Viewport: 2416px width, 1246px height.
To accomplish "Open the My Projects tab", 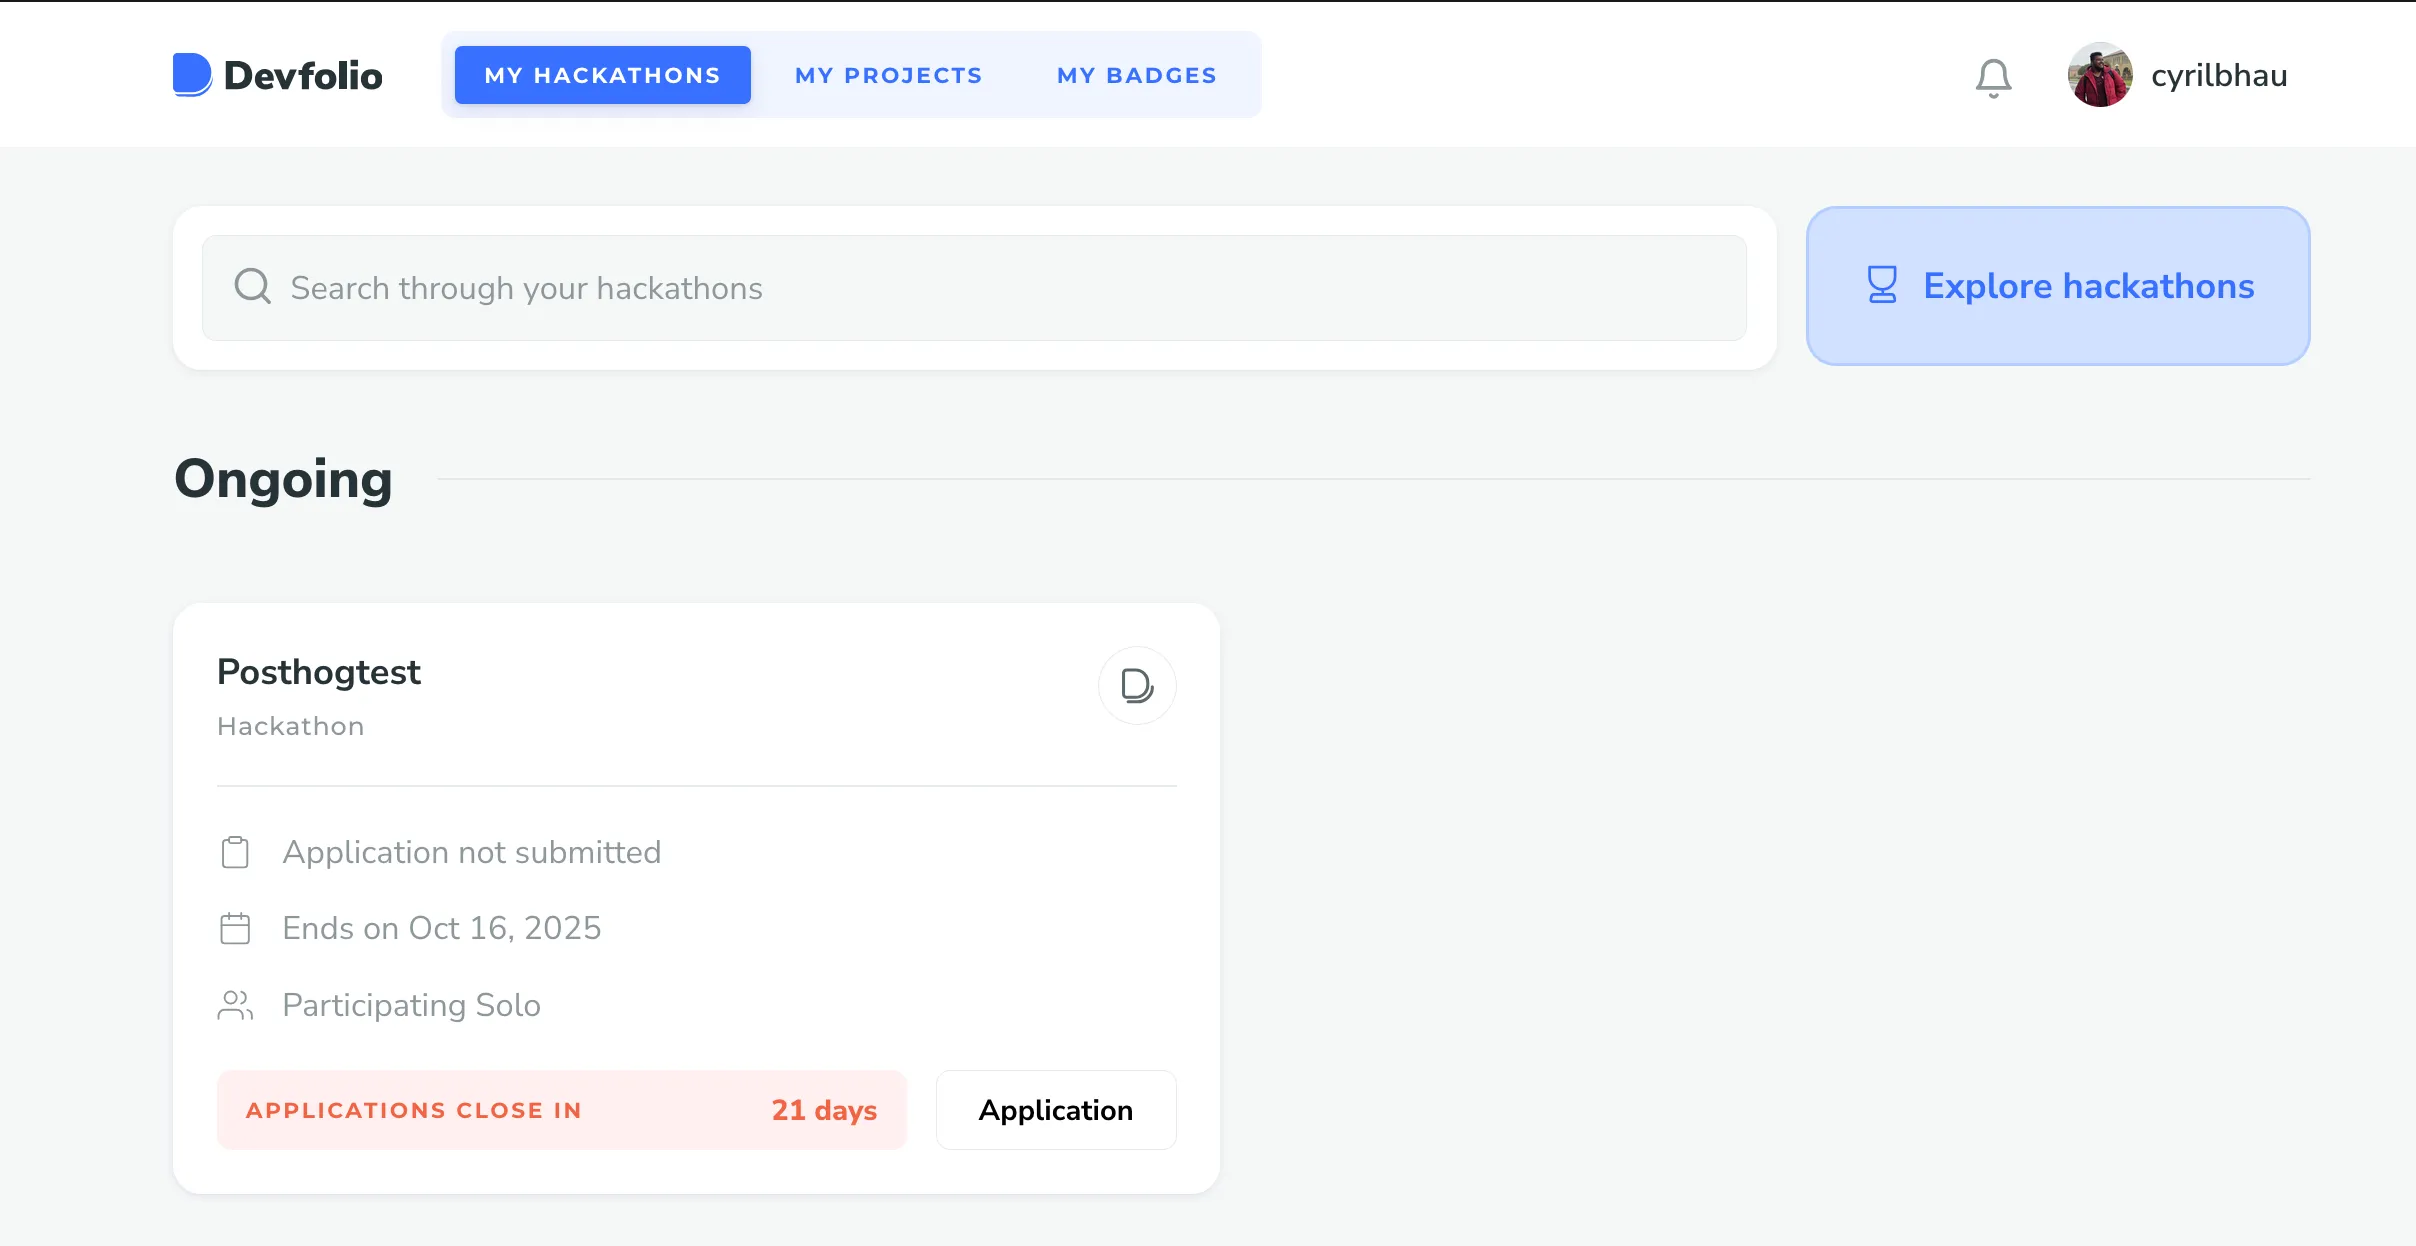I will click(889, 75).
